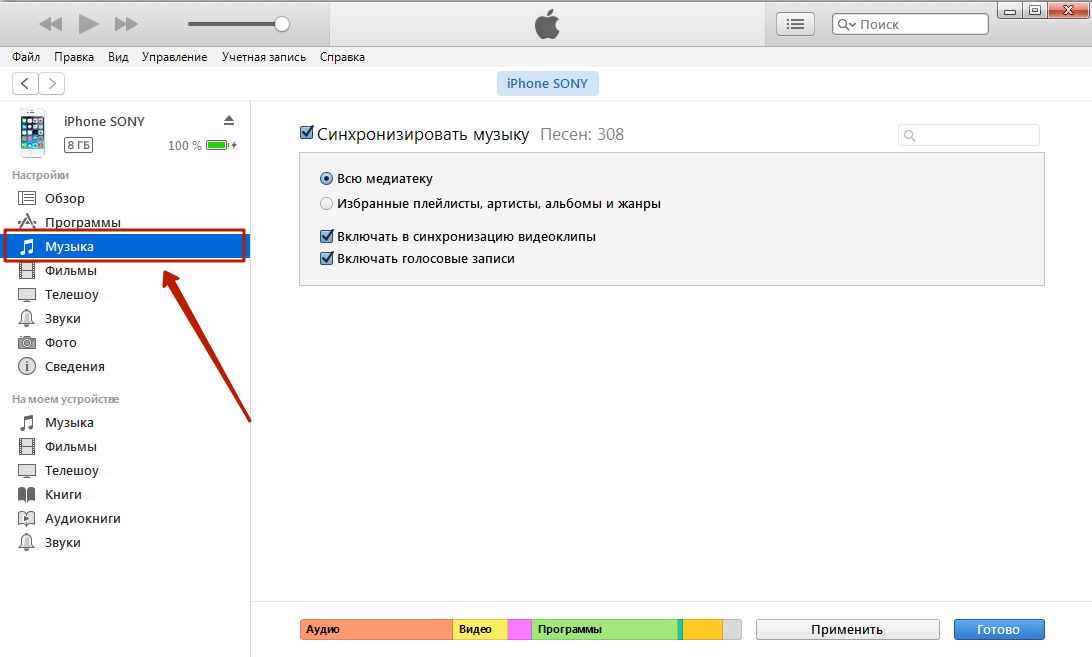Screen dimensions: 1092x657
Task: Toggle Включать голосовые записи checkbox
Action: tap(327, 258)
